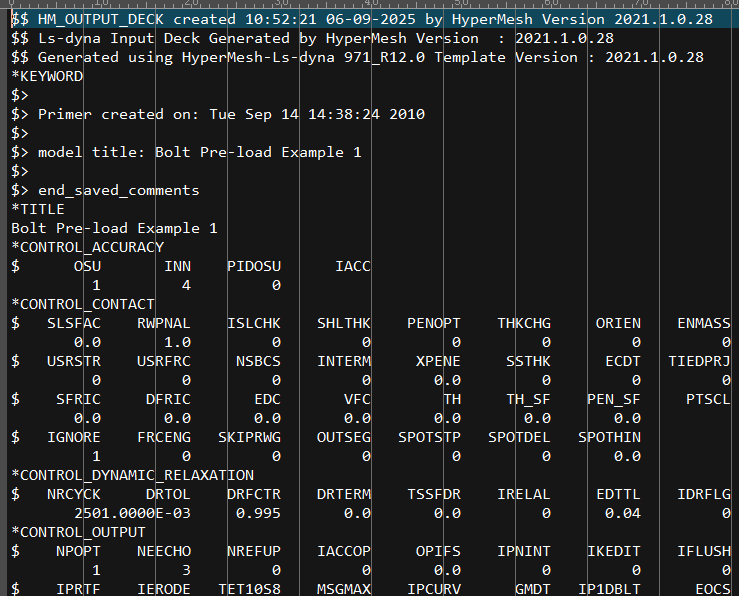Click the SHLTHK column header

point(344,323)
